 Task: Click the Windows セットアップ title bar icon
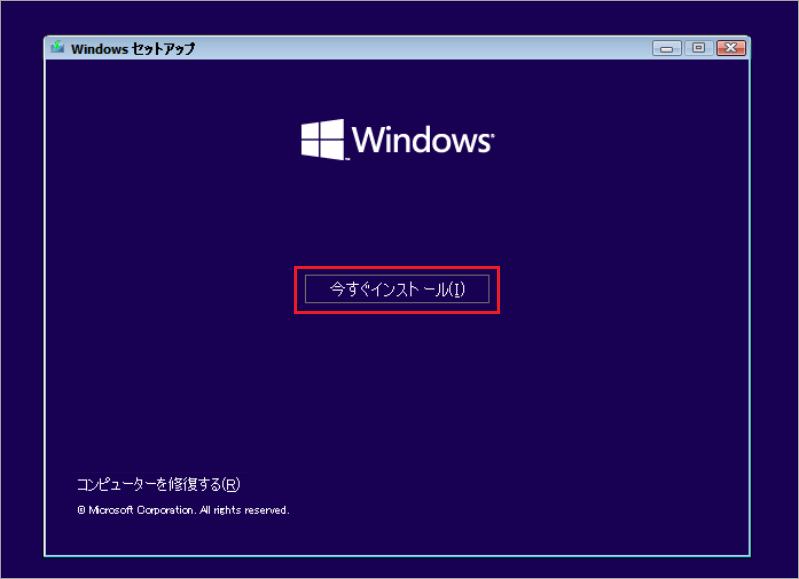(x=58, y=47)
